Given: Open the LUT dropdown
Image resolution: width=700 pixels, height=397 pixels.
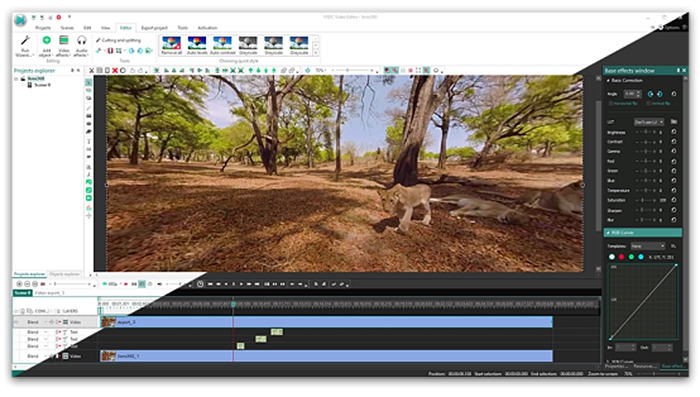Looking at the screenshot, I should 649,122.
